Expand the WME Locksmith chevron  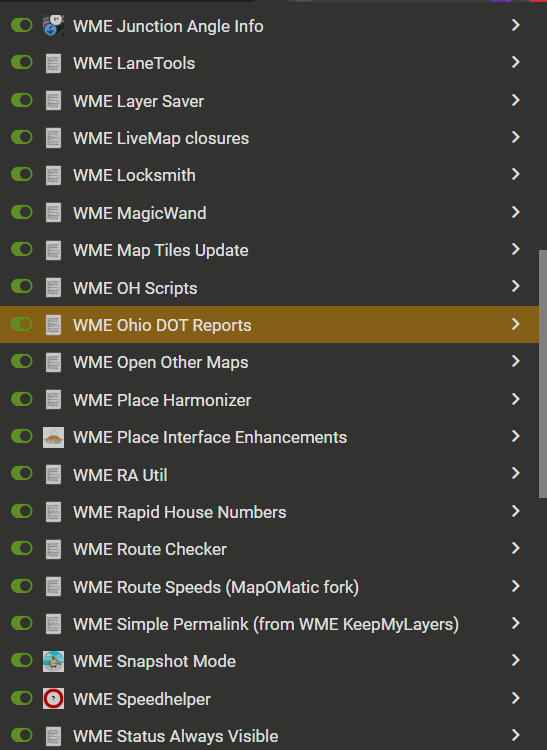[515, 174]
